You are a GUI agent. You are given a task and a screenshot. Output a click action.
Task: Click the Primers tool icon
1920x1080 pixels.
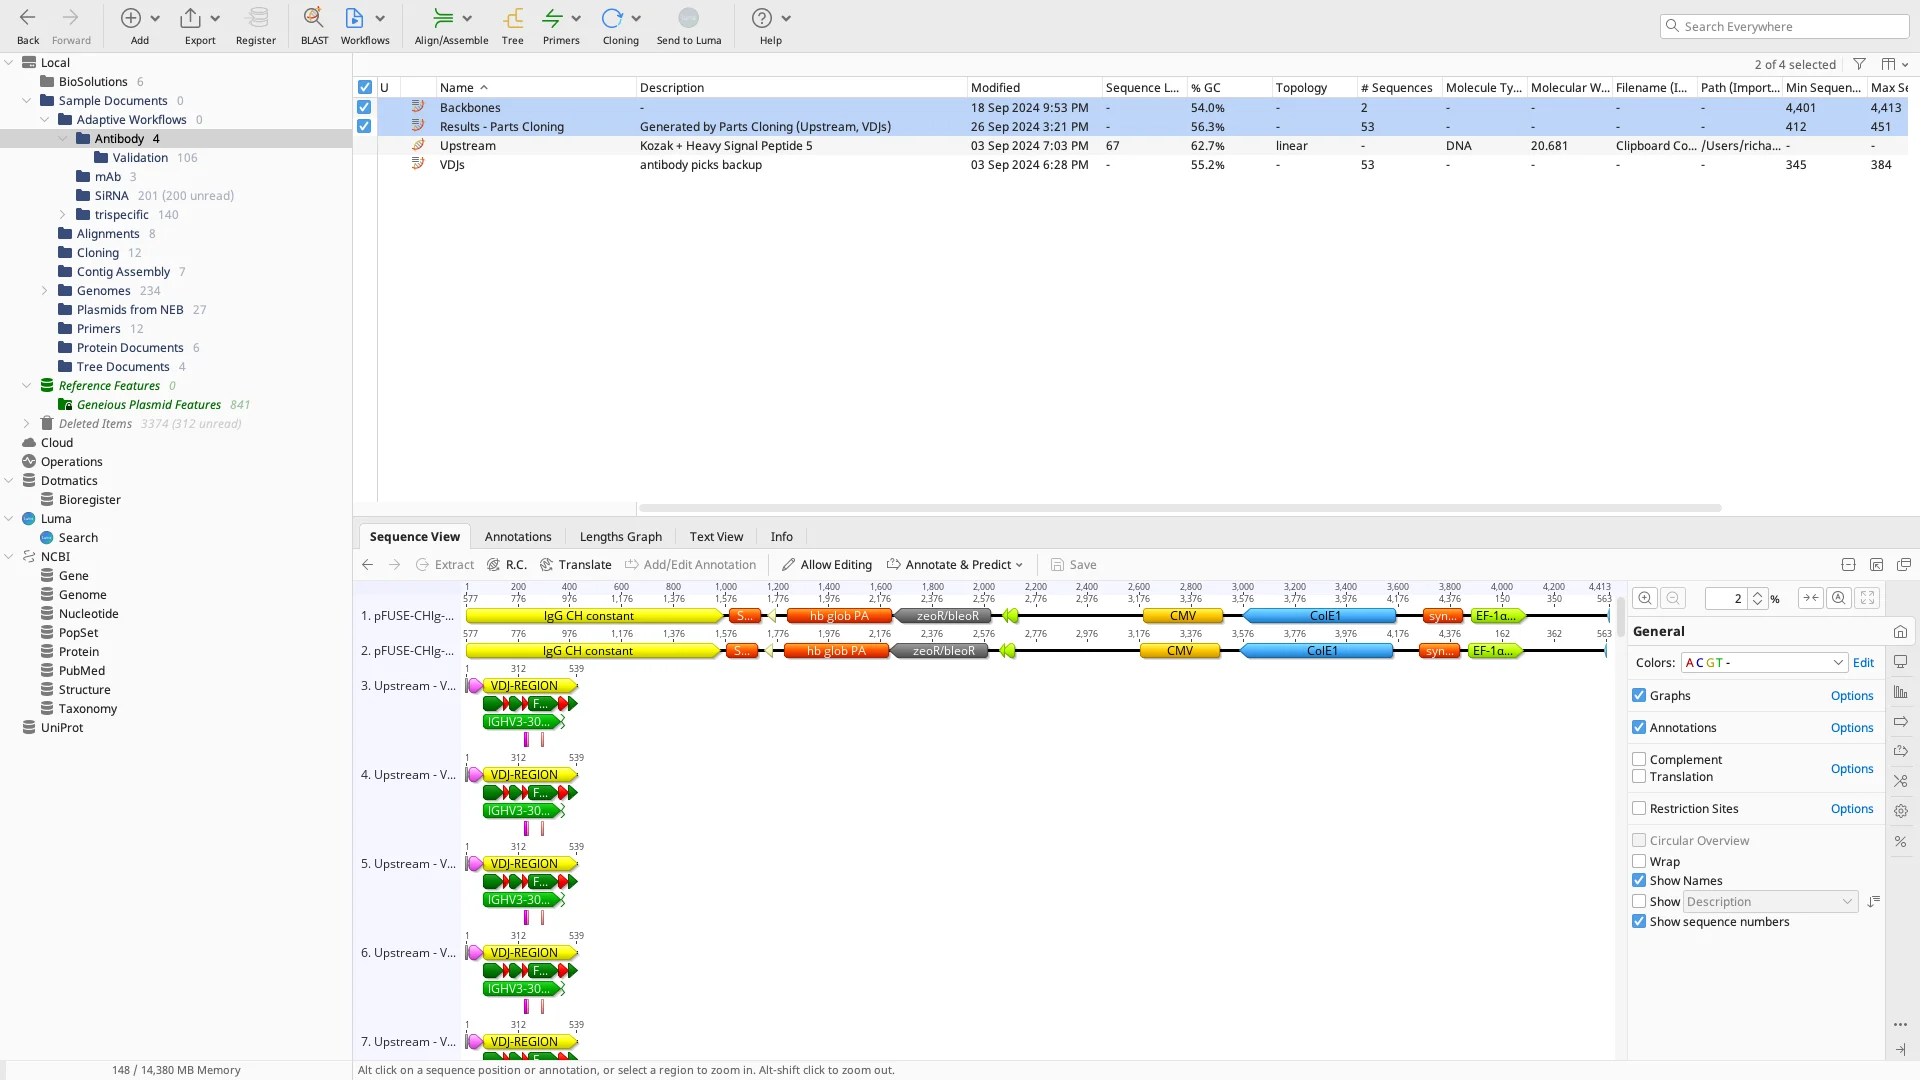coord(552,18)
